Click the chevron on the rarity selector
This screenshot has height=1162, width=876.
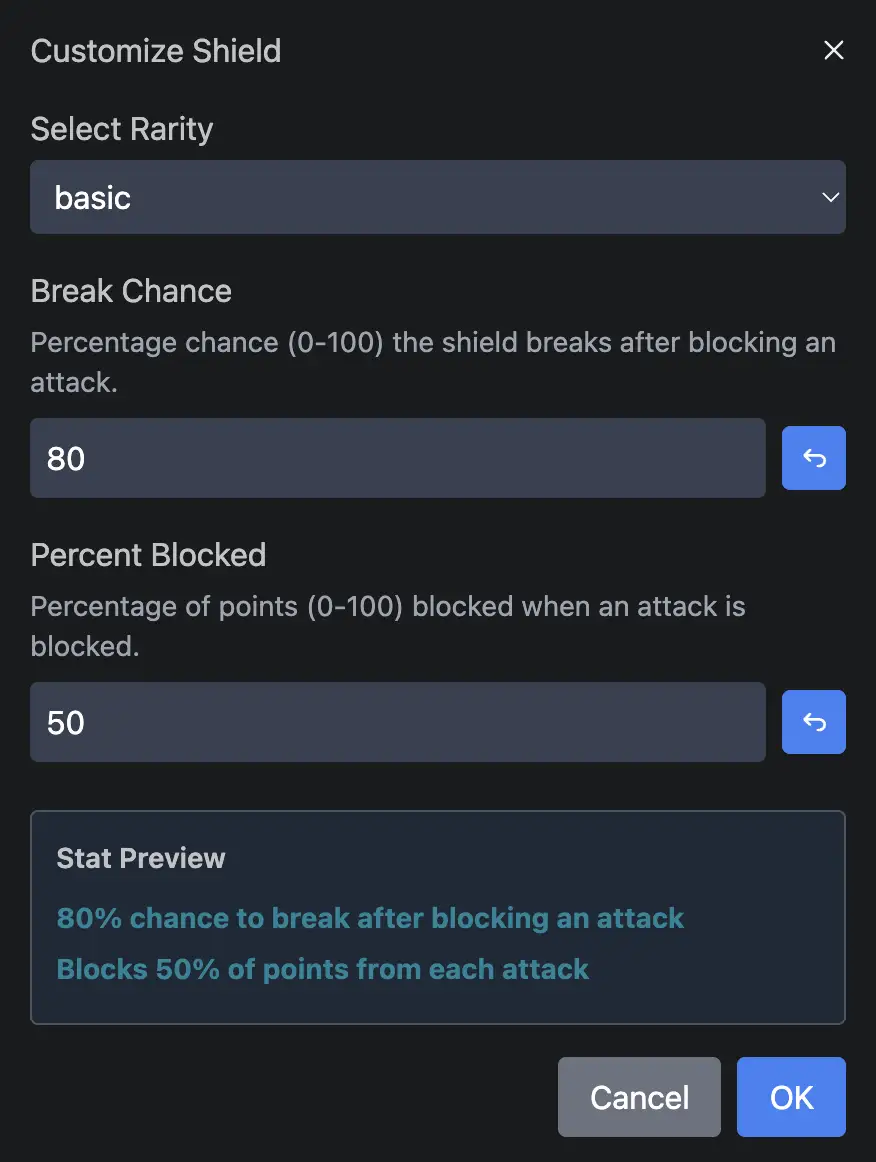click(830, 197)
